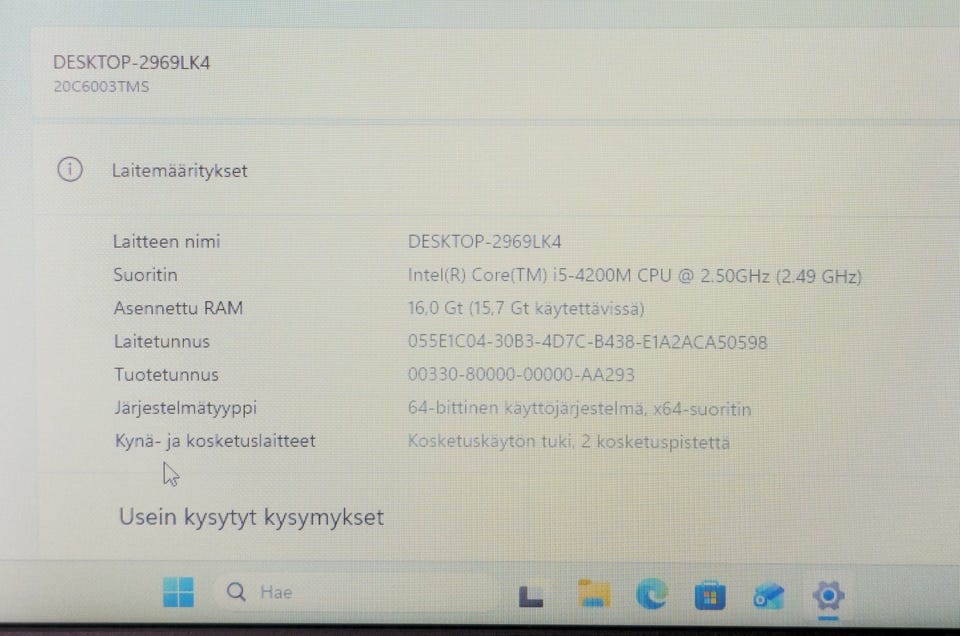Viewport: 960px width, 636px height.
Task: Collapse the Laitemääritykset section header
Action: 496,170
